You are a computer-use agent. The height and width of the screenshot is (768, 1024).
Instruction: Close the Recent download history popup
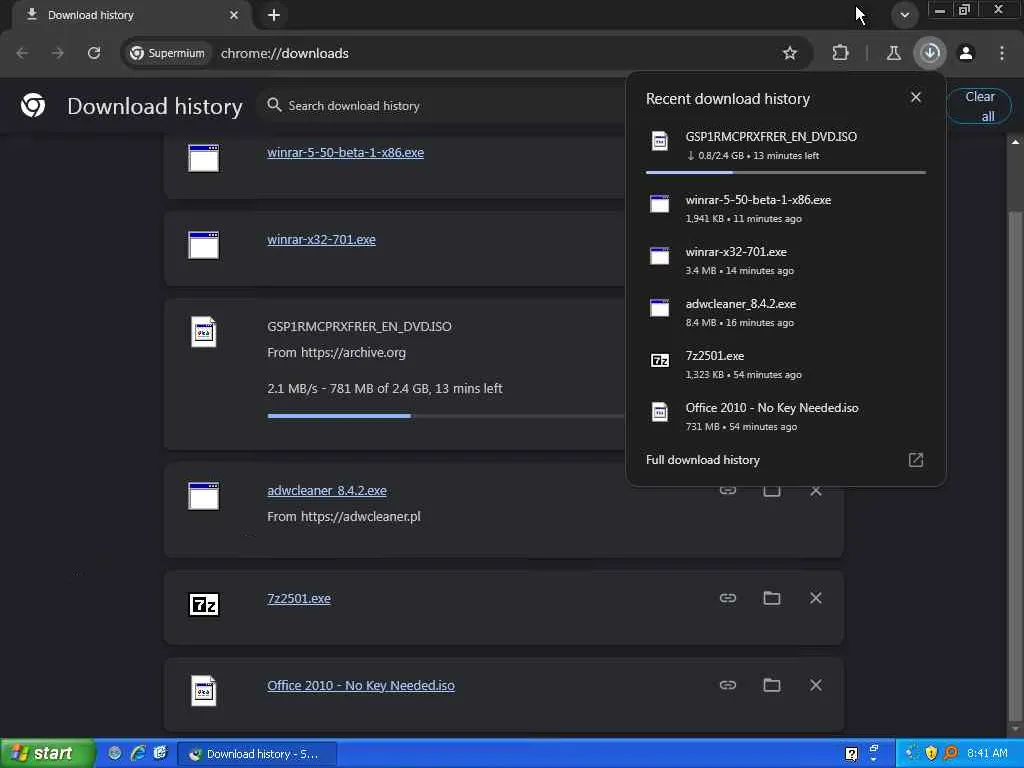point(916,97)
